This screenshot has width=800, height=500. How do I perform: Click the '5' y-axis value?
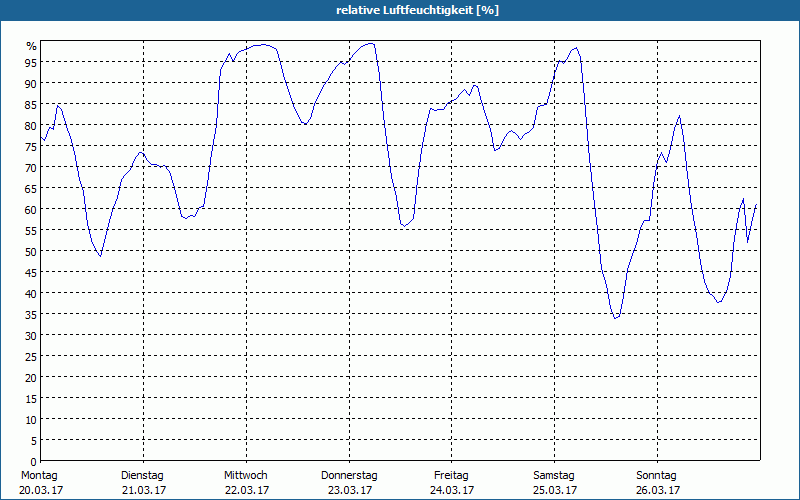(34, 441)
